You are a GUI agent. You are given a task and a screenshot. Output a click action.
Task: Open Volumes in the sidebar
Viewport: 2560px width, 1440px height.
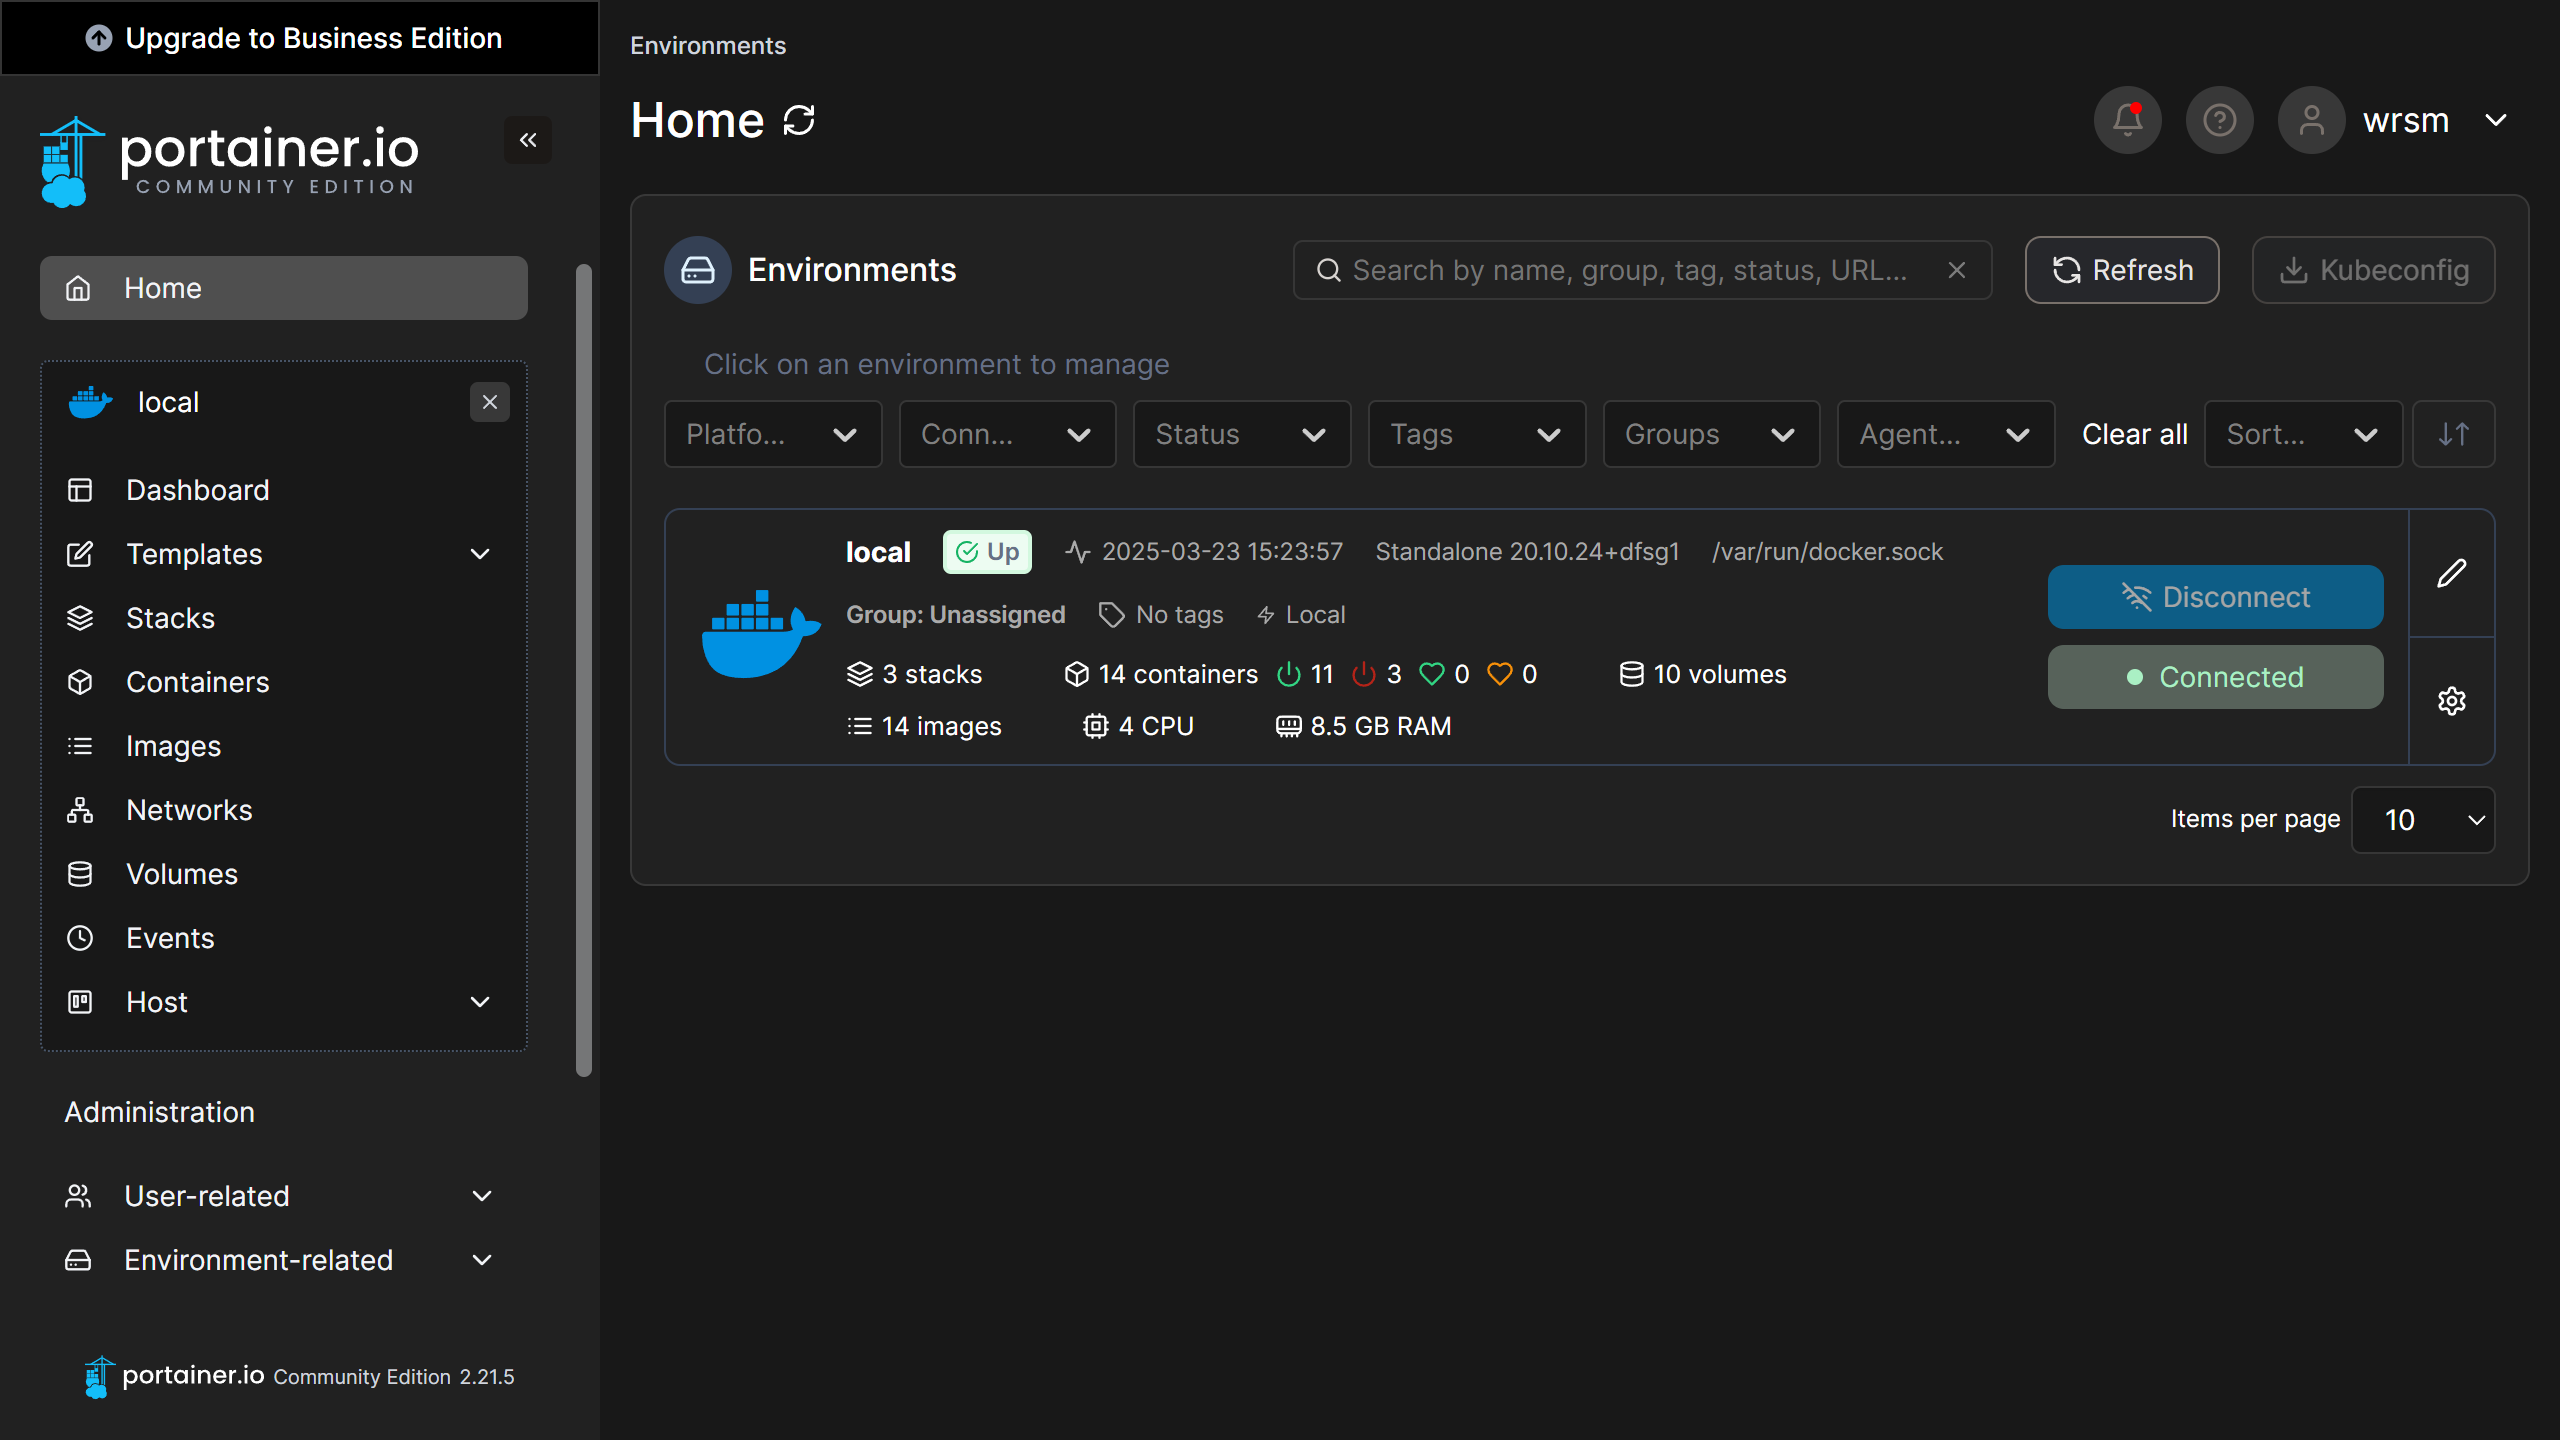click(284, 874)
